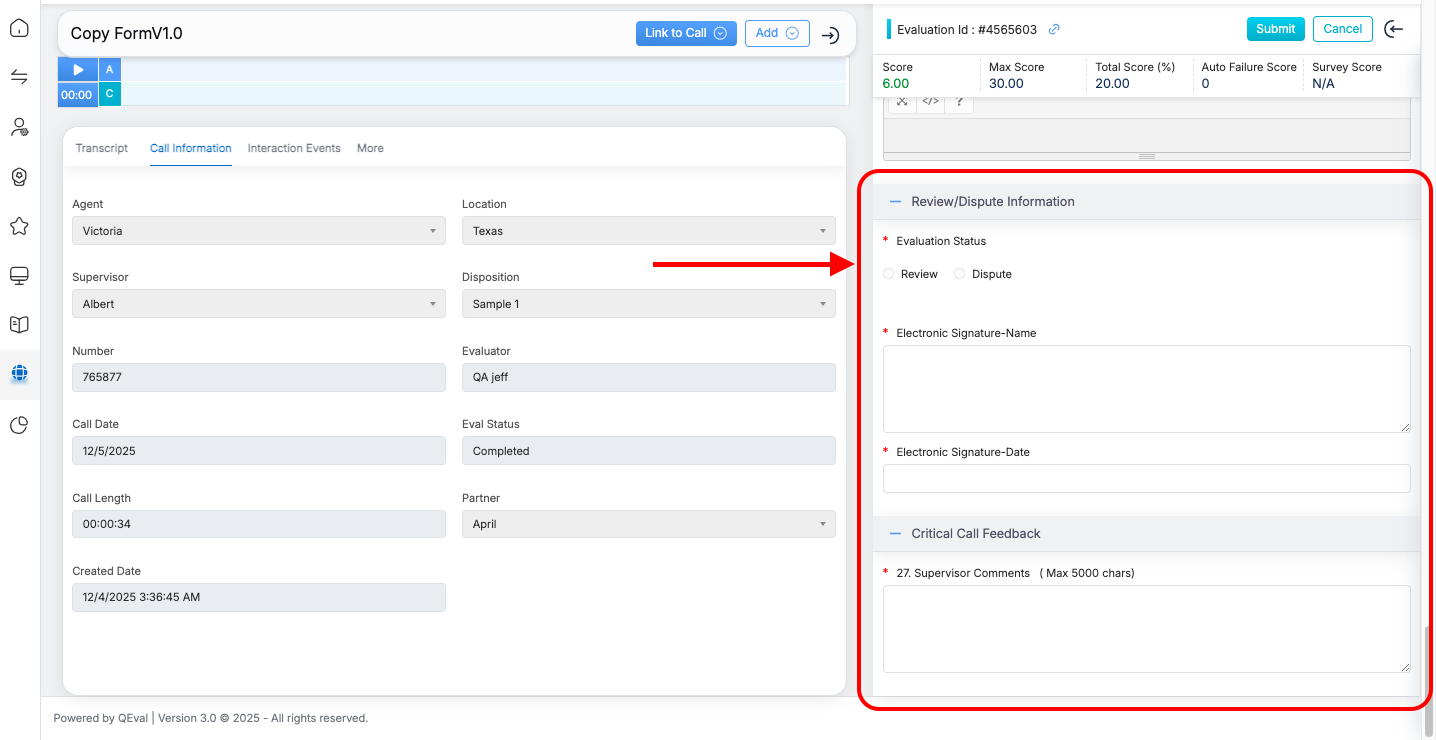Switch to the Transcript tab
This screenshot has height=740, width=1436.
point(102,148)
